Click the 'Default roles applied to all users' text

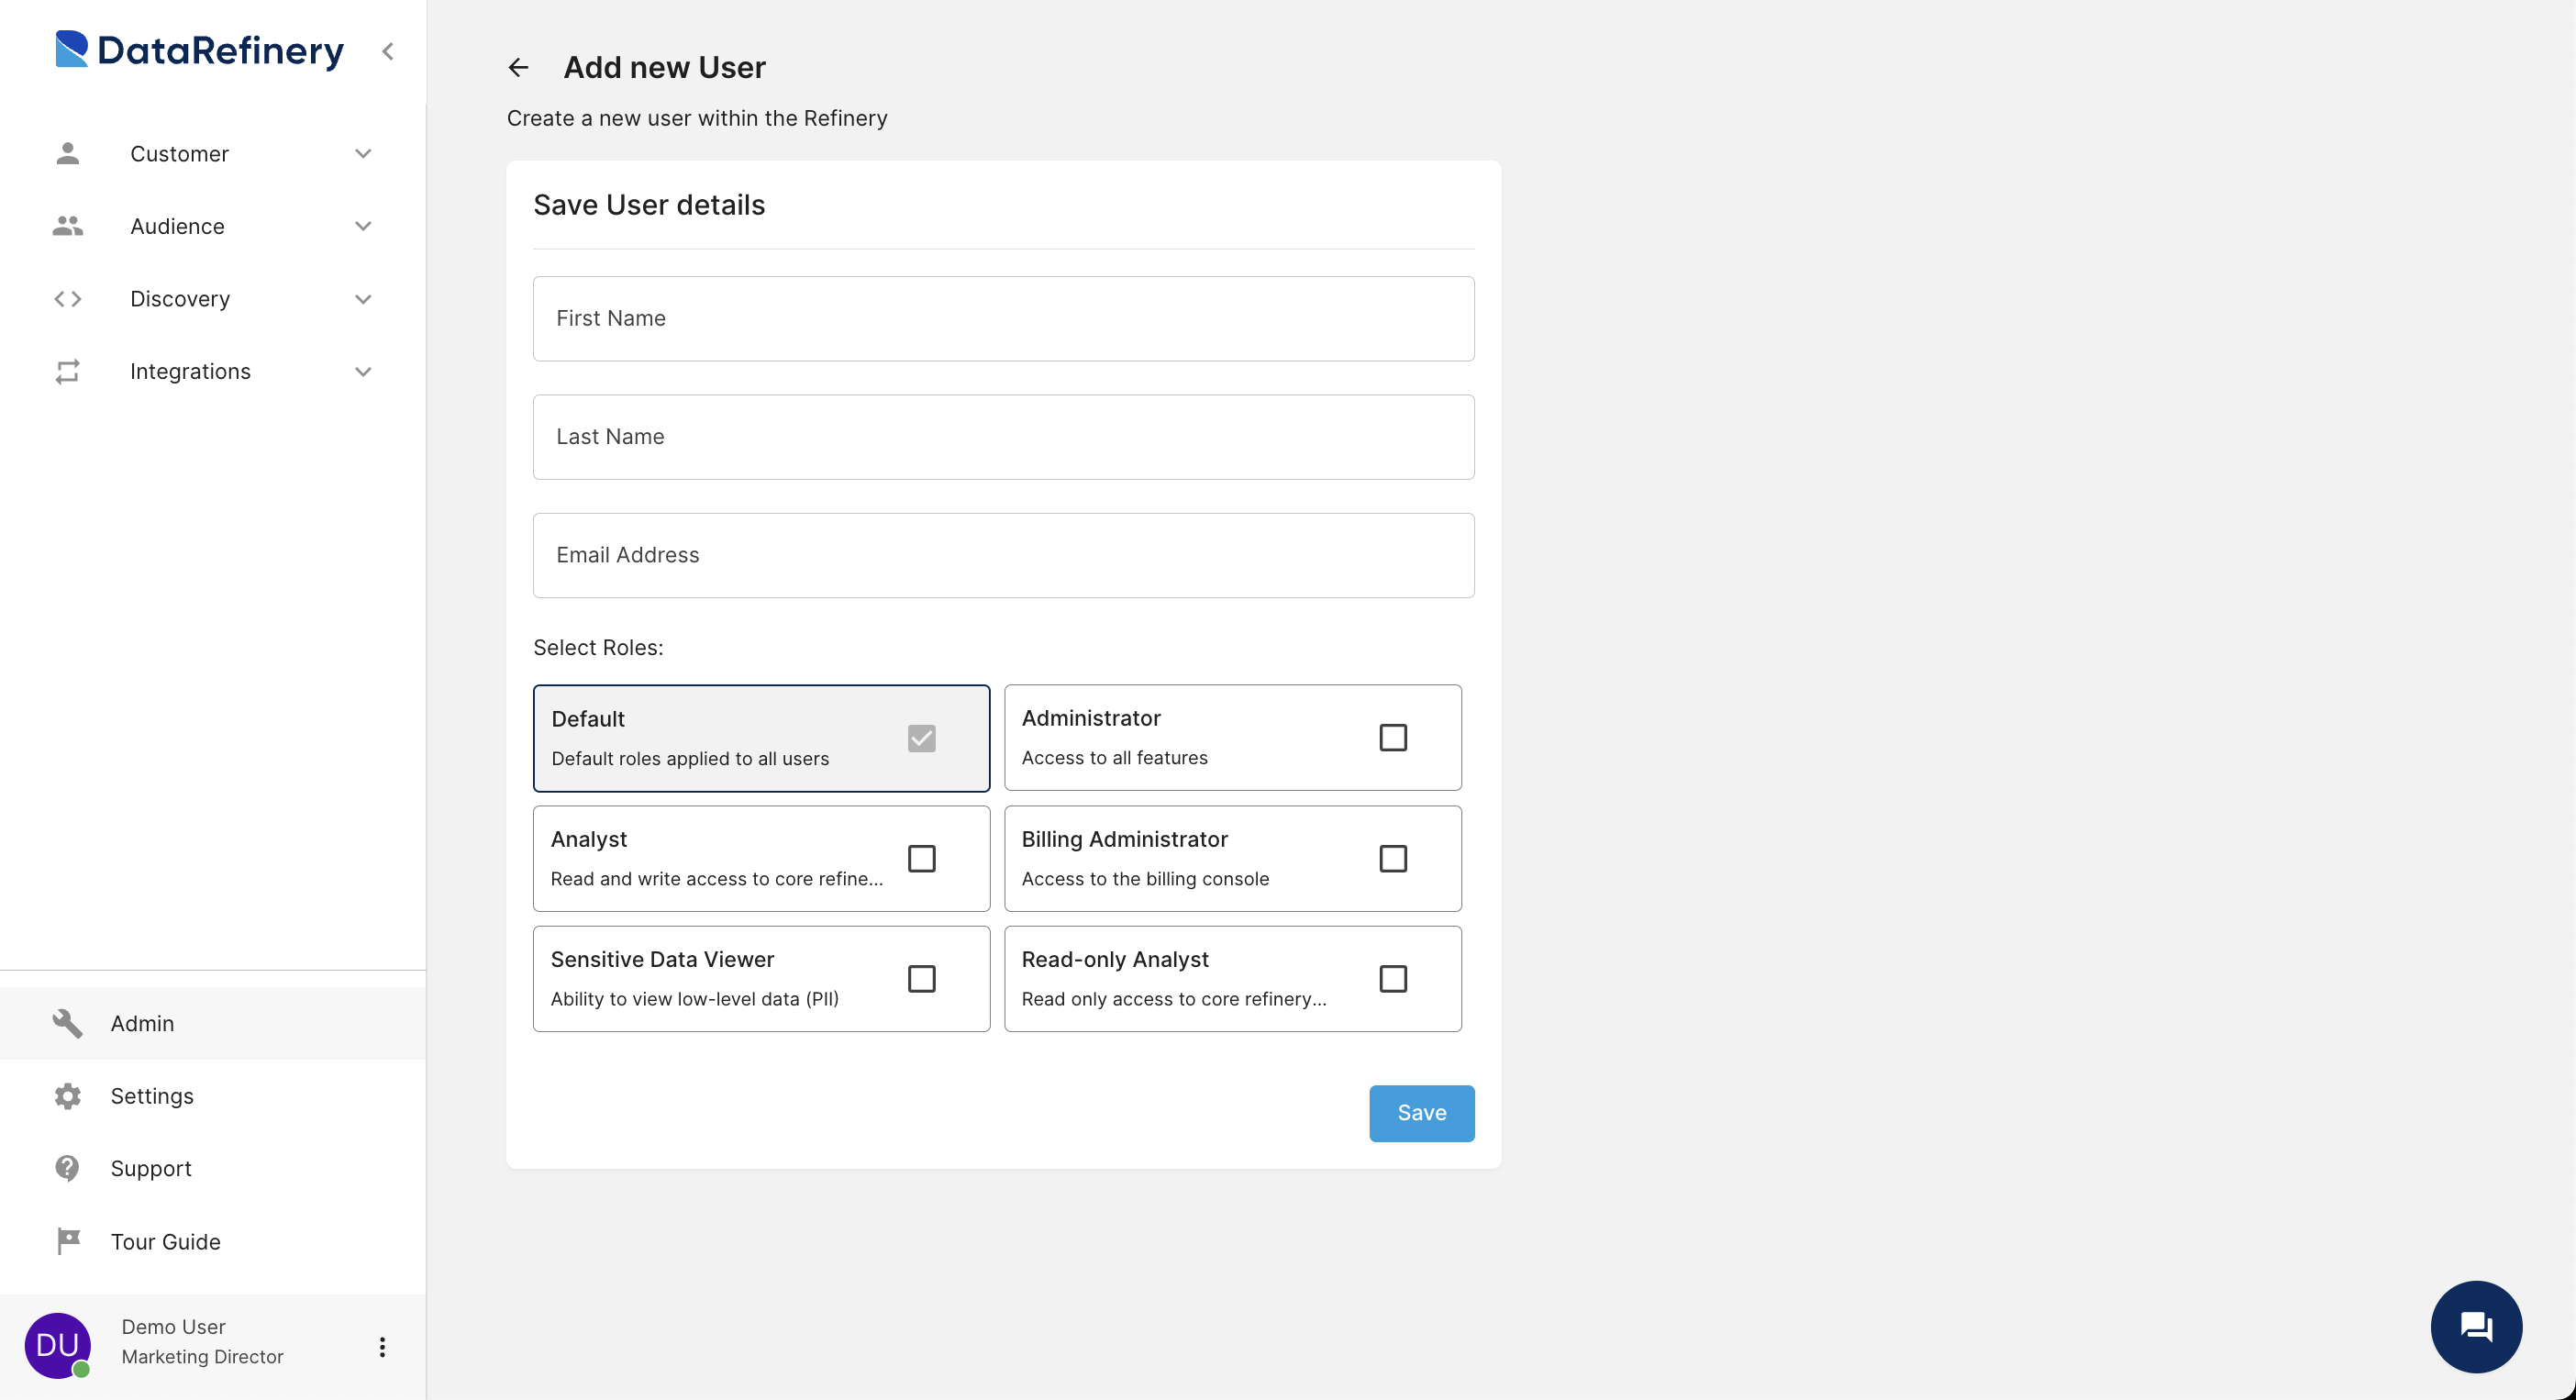click(x=690, y=758)
